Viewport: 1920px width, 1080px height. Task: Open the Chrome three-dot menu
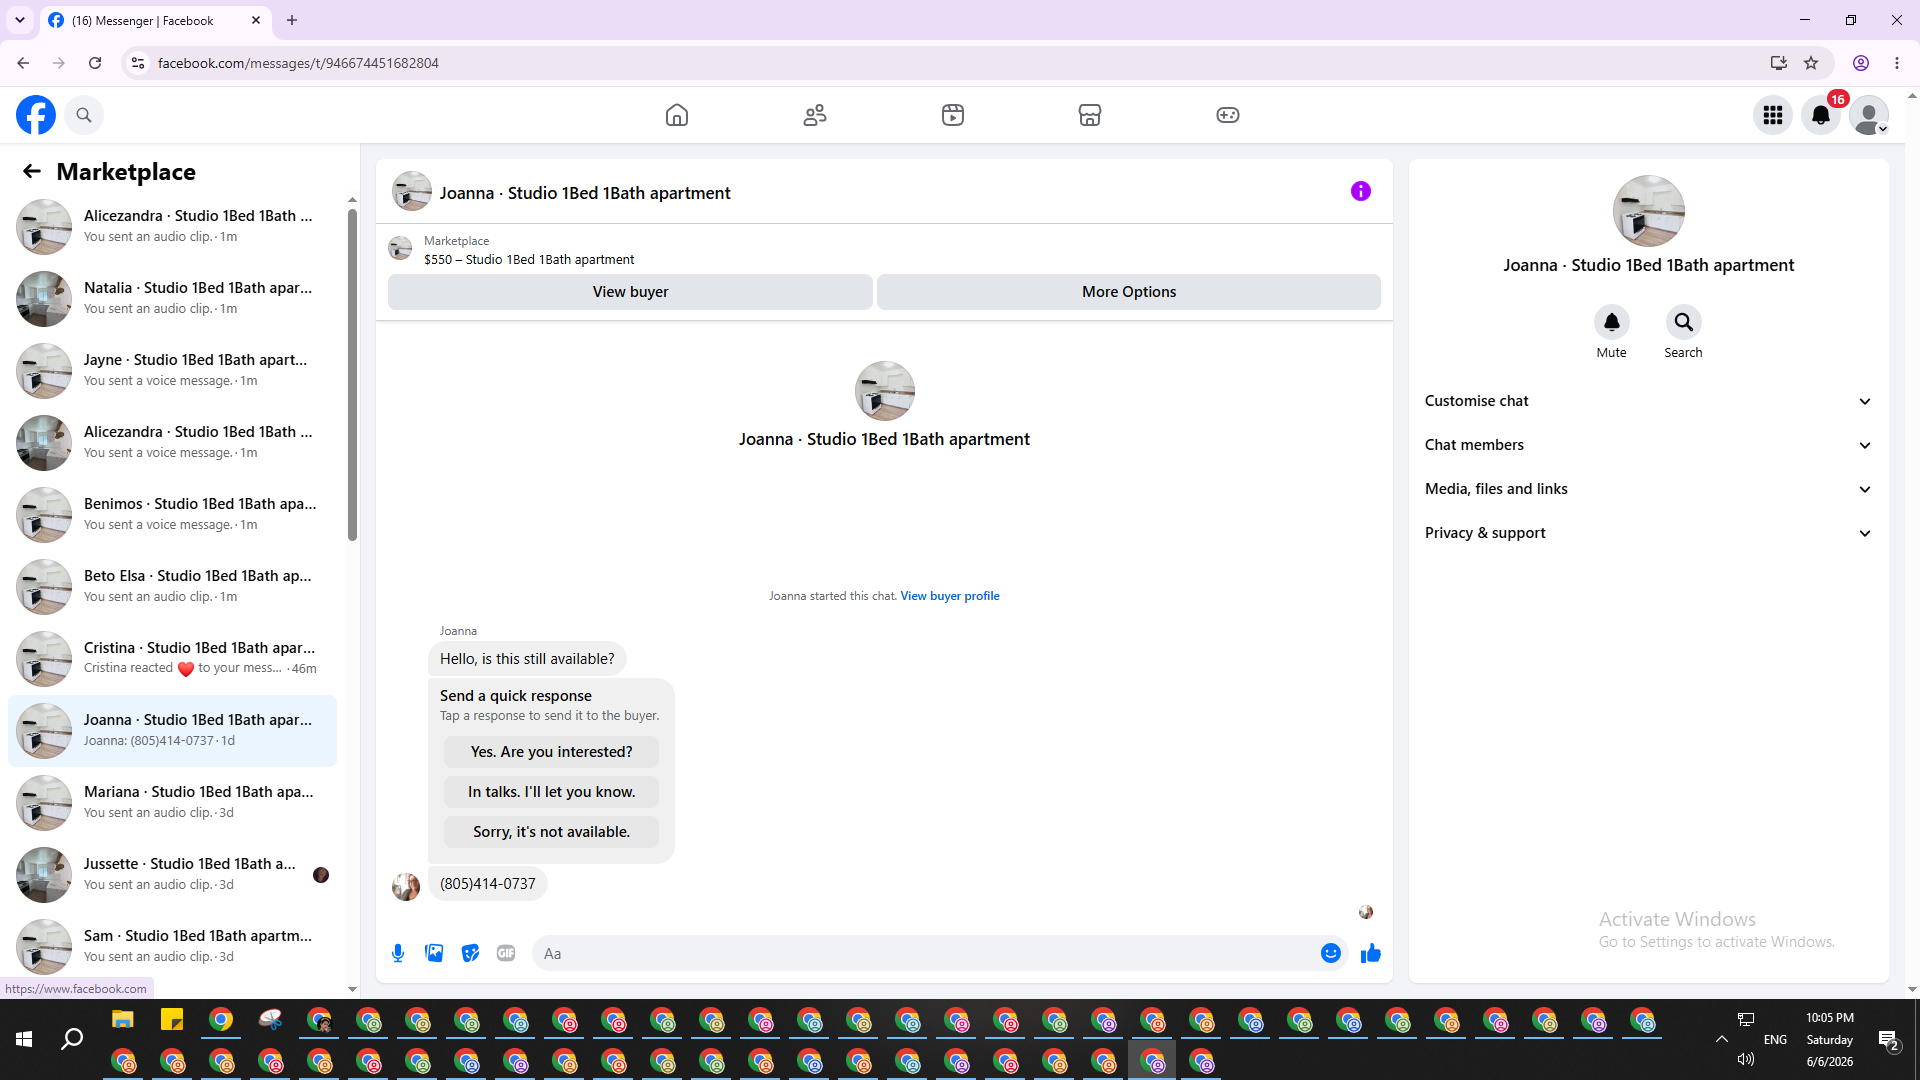pyautogui.click(x=1897, y=63)
